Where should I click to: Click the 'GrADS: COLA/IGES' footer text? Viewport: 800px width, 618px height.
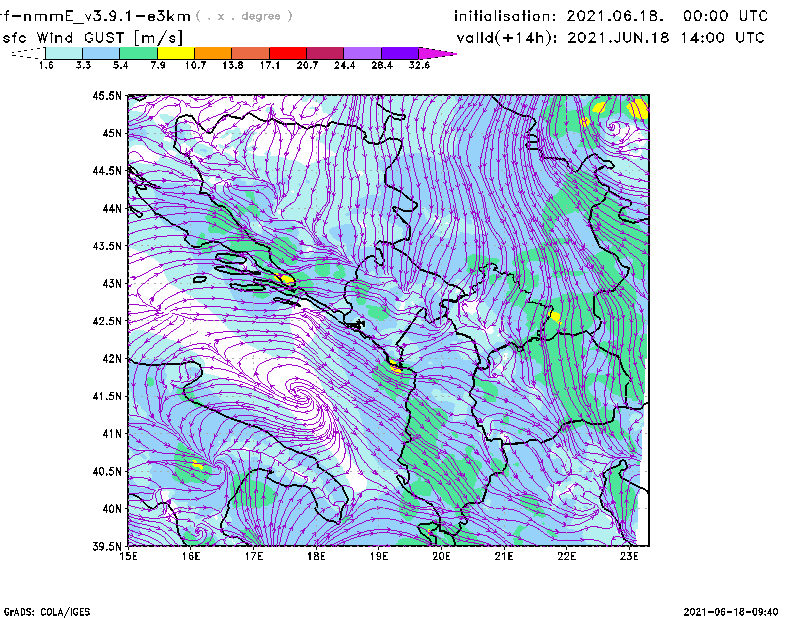(47, 612)
